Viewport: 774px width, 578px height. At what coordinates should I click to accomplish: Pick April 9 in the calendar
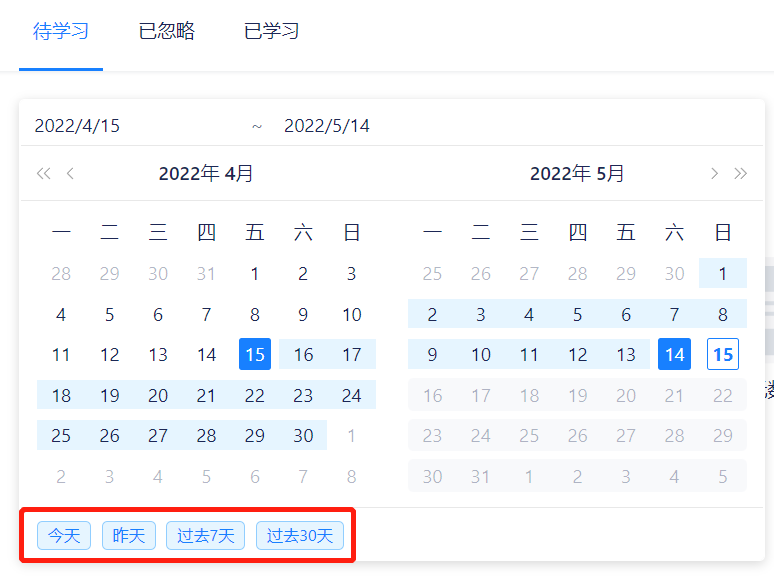pos(303,314)
